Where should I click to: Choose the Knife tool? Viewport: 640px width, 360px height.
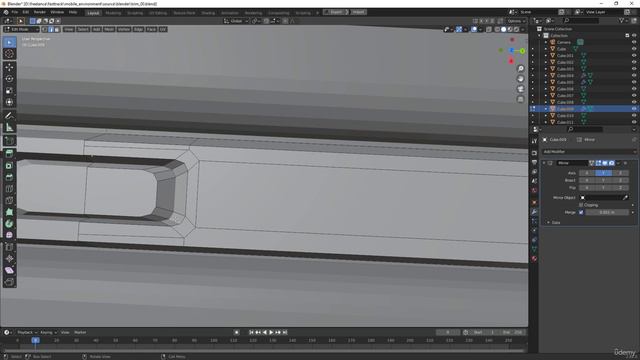pos(9,200)
